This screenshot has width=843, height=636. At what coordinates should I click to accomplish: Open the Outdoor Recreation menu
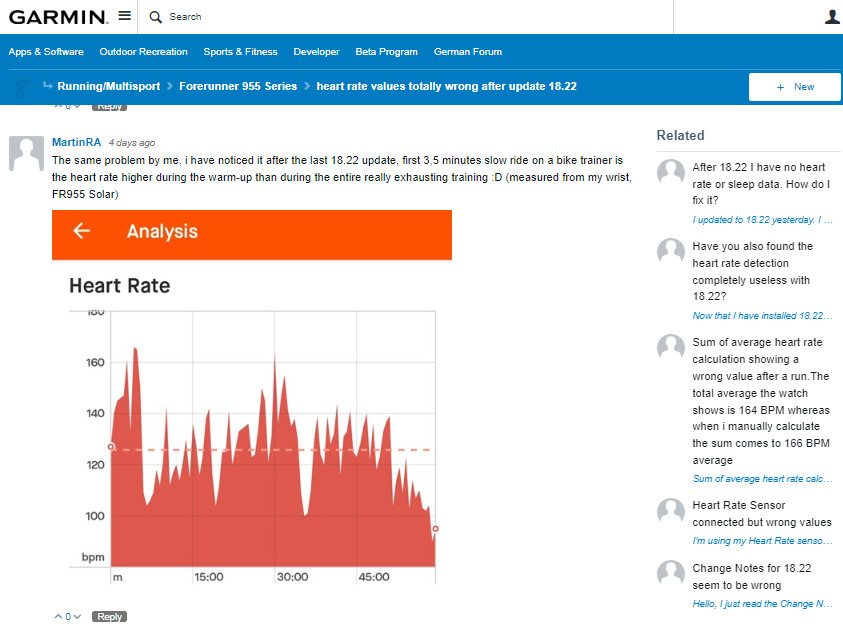(x=144, y=52)
